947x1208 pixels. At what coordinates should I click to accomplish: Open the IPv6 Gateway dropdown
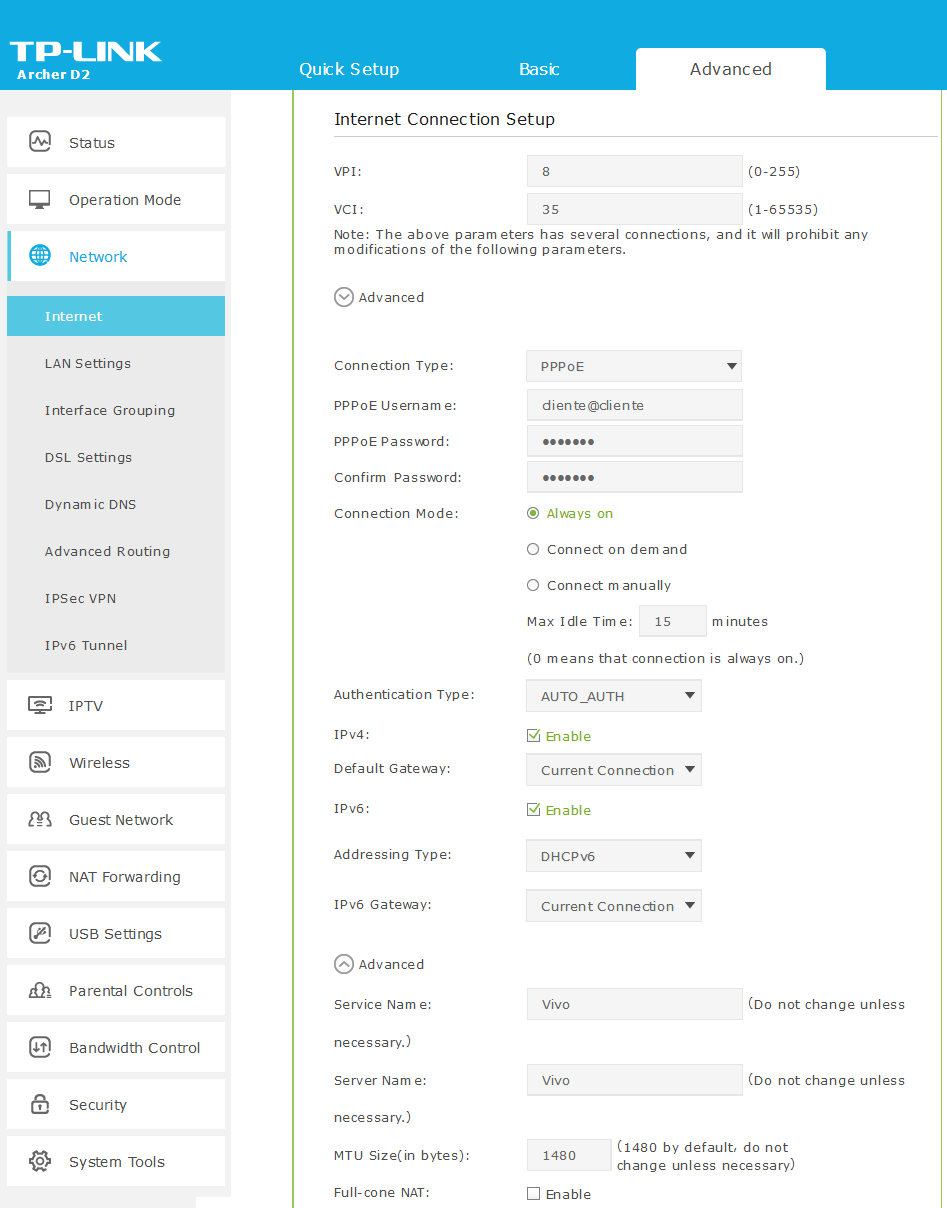click(614, 906)
